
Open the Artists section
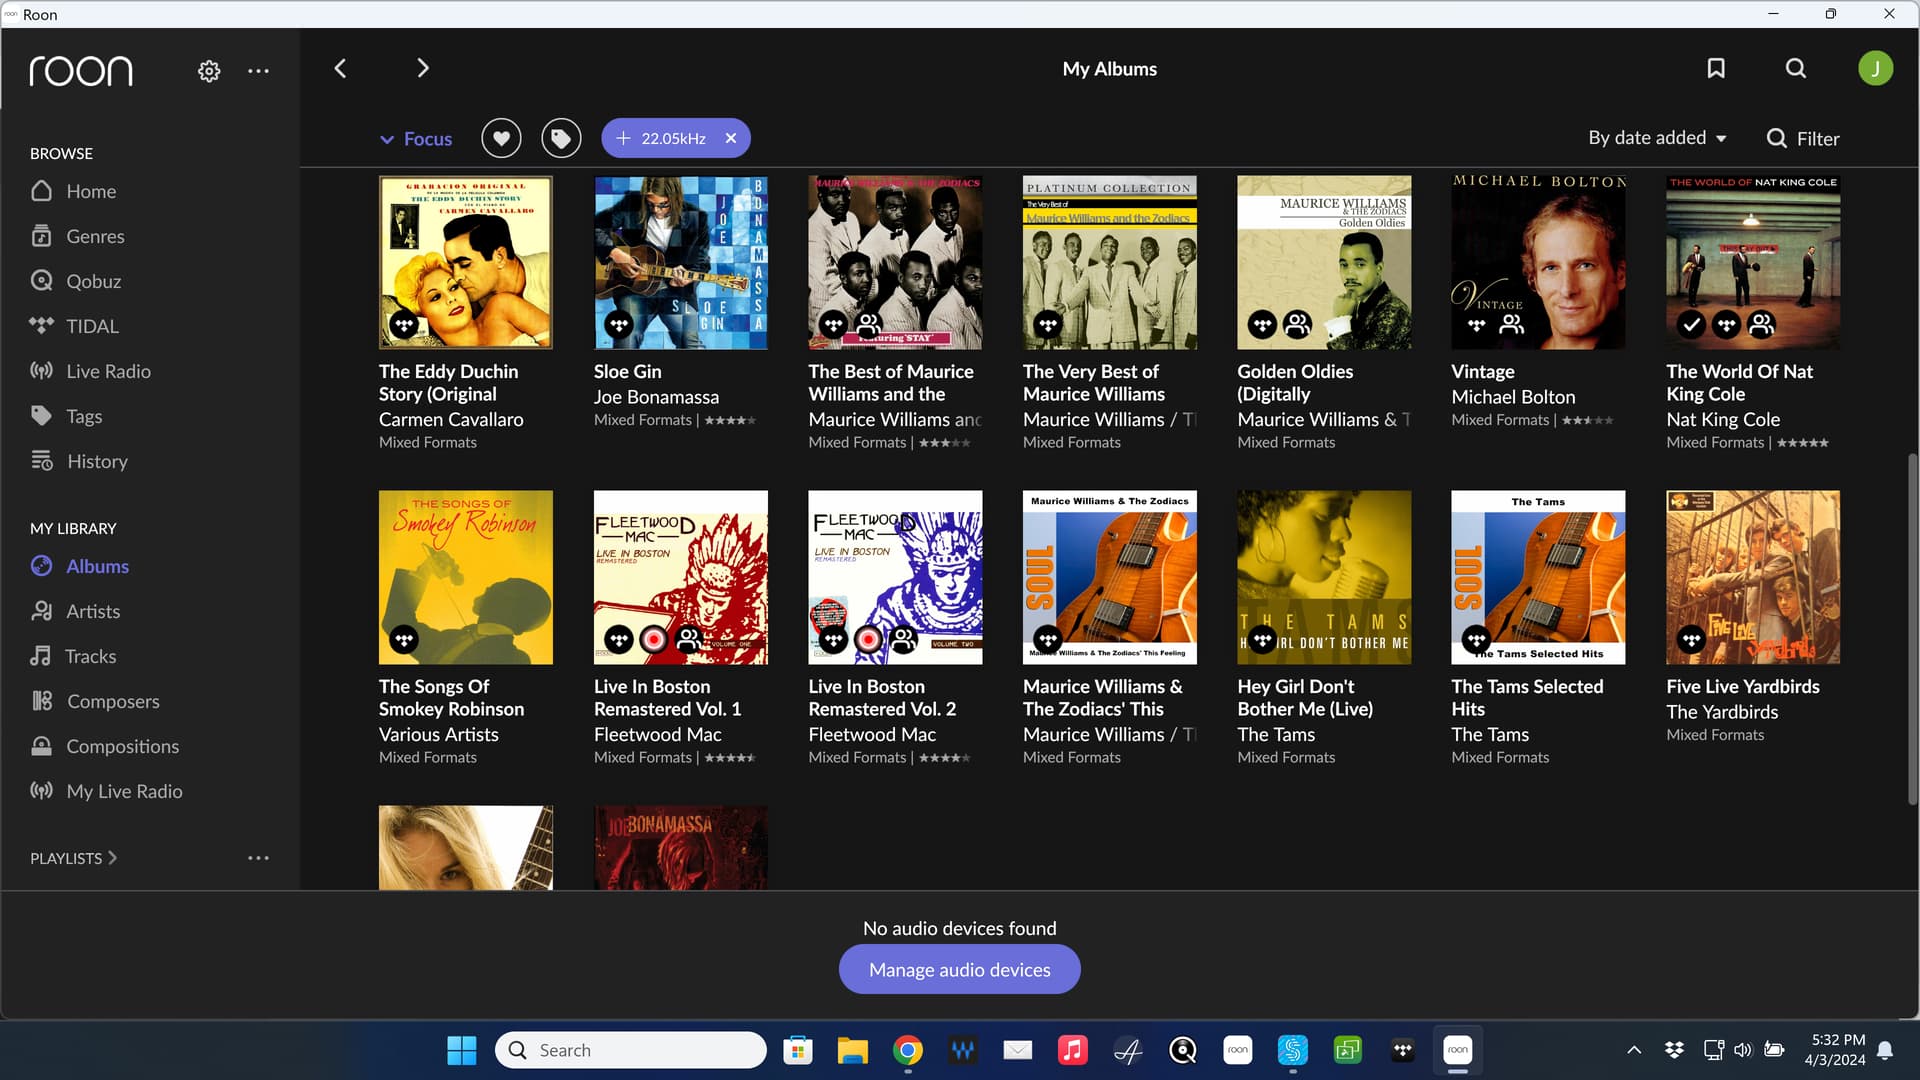point(93,611)
